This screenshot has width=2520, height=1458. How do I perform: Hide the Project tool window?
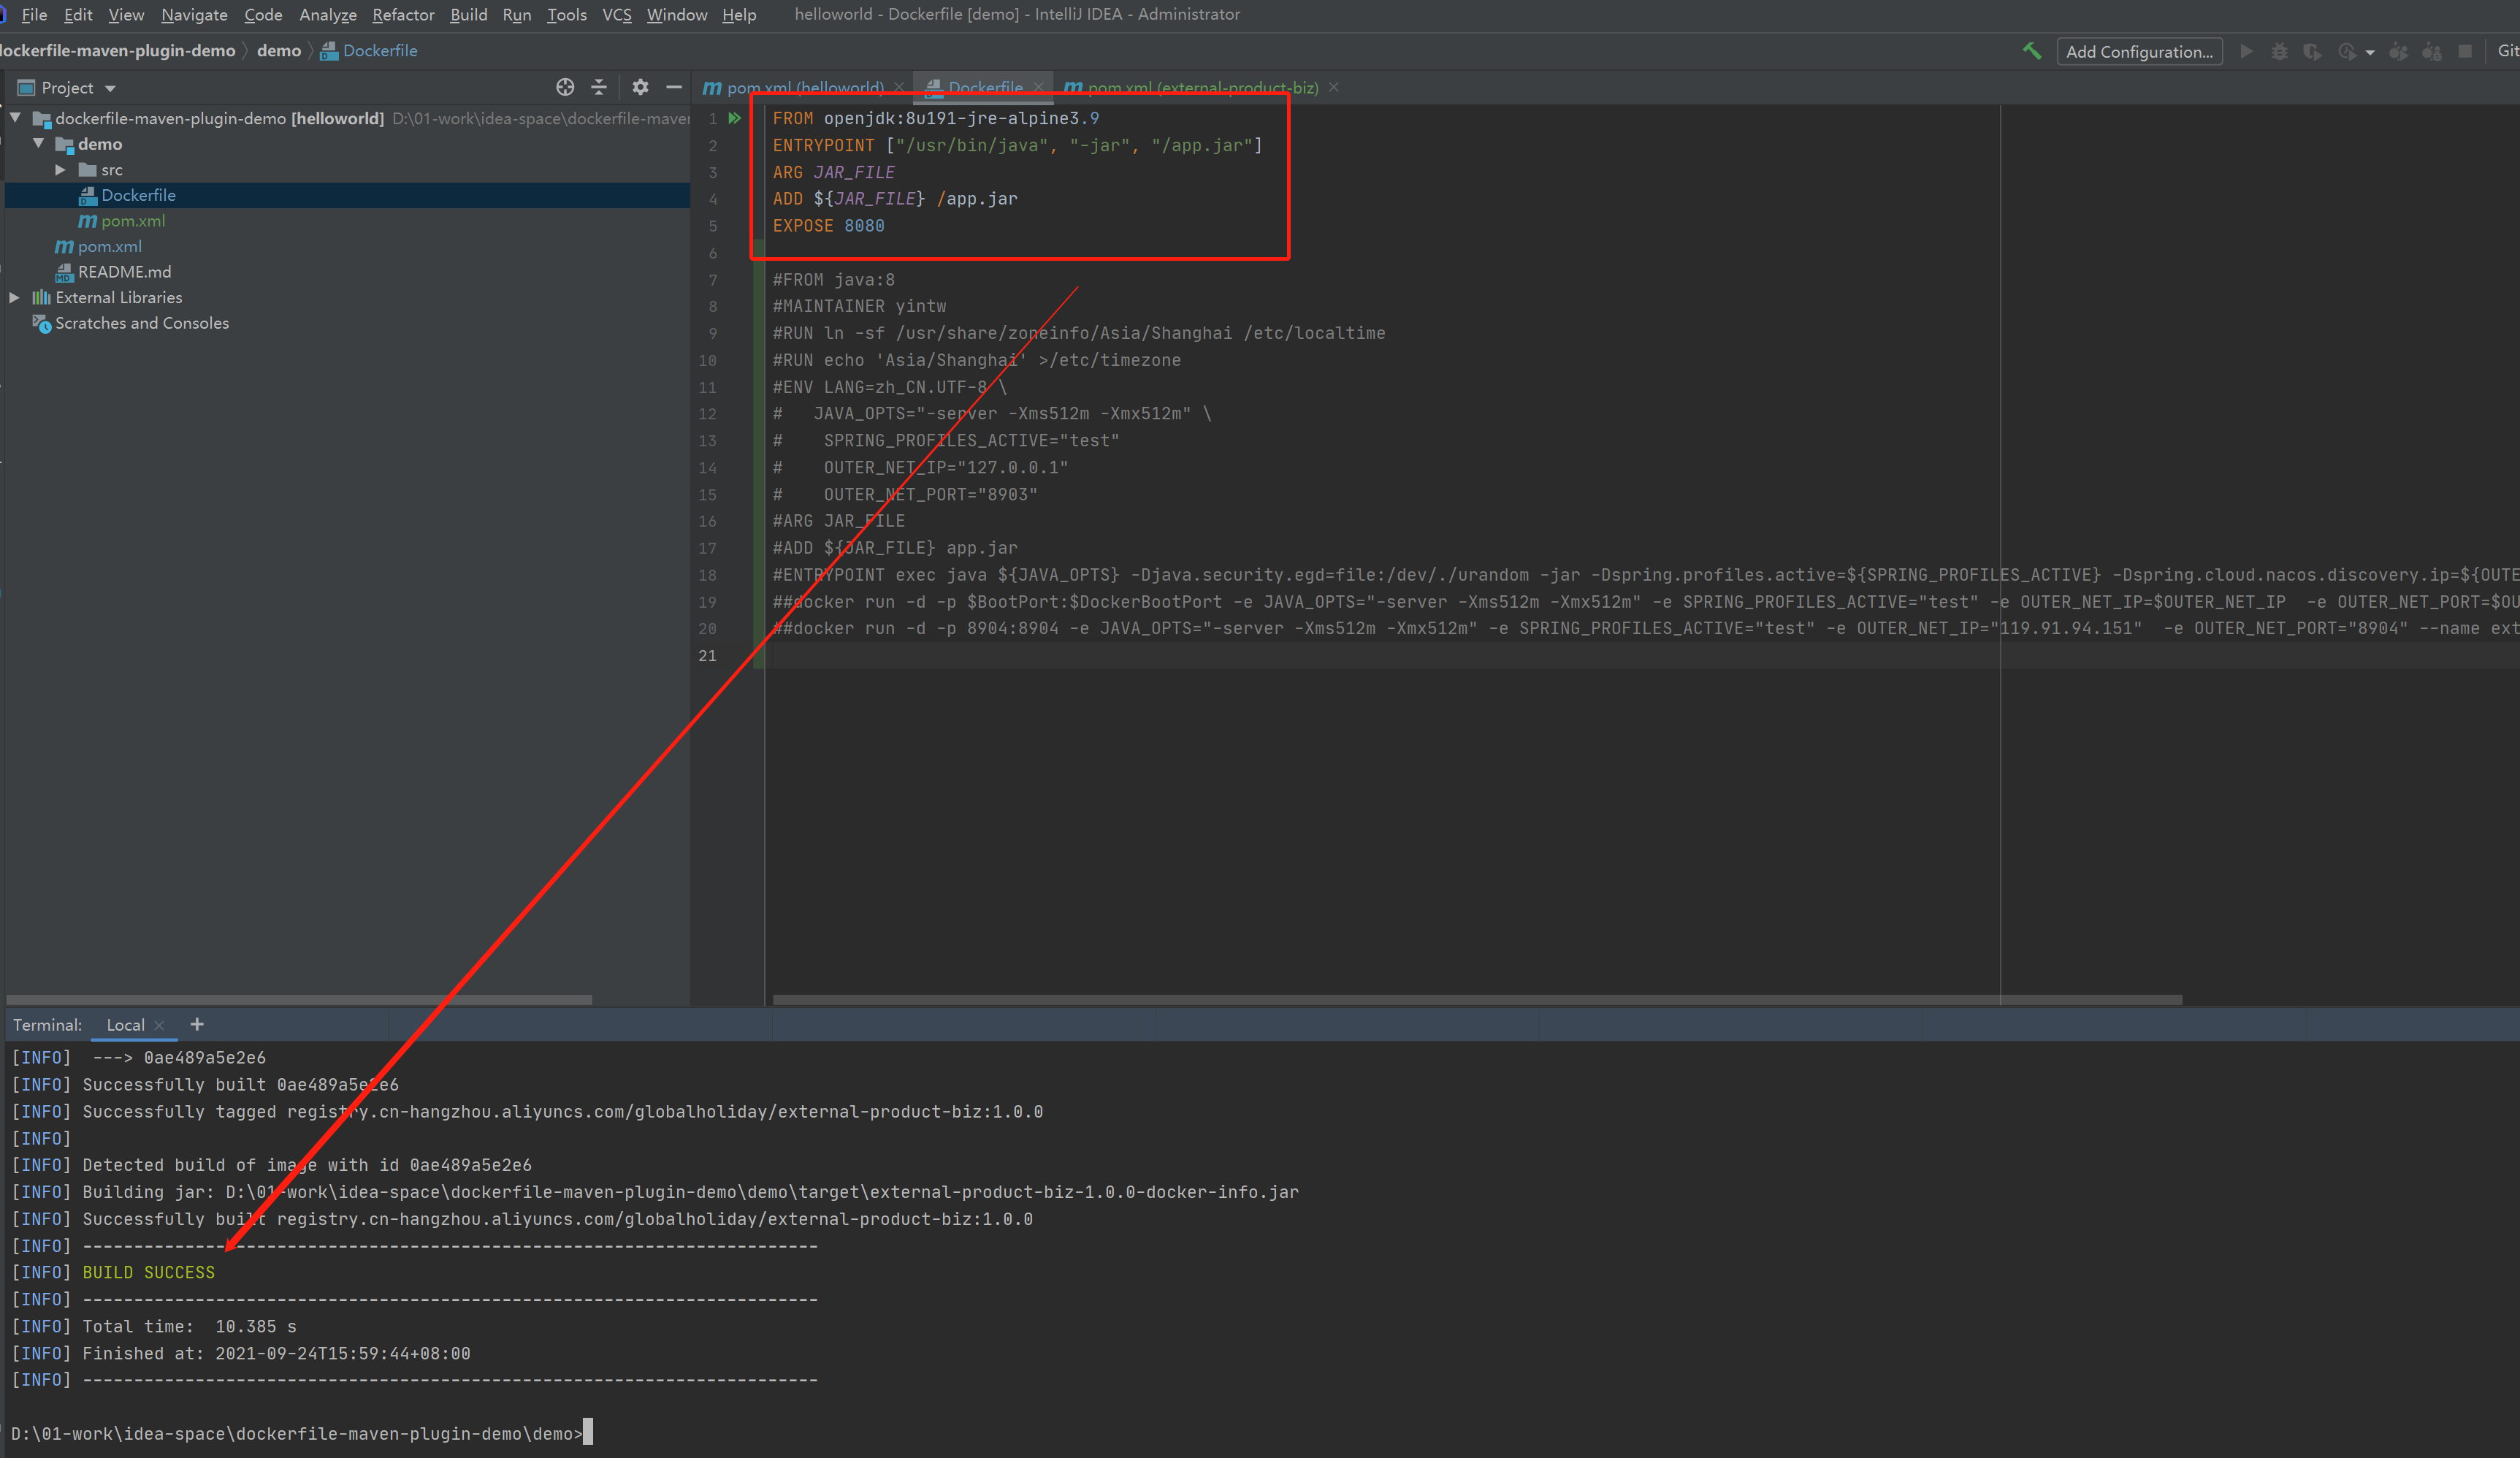[x=675, y=87]
